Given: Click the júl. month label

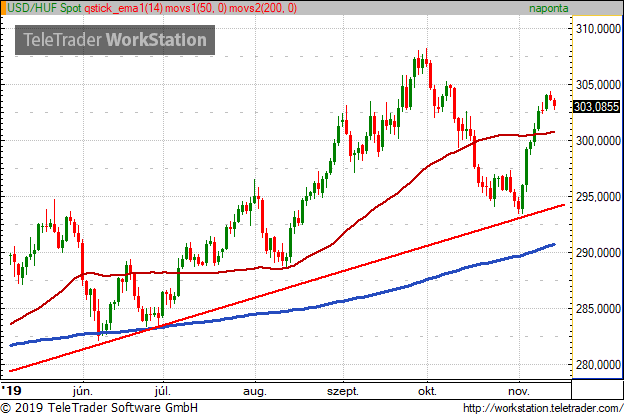Looking at the screenshot, I should click(x=163, y=391).
